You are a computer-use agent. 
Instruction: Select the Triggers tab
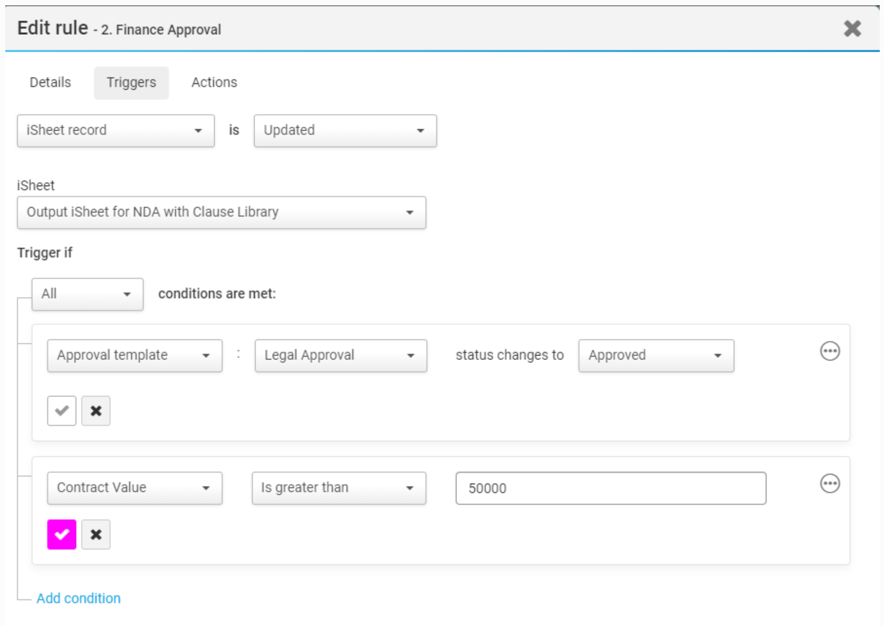point(131,83)
